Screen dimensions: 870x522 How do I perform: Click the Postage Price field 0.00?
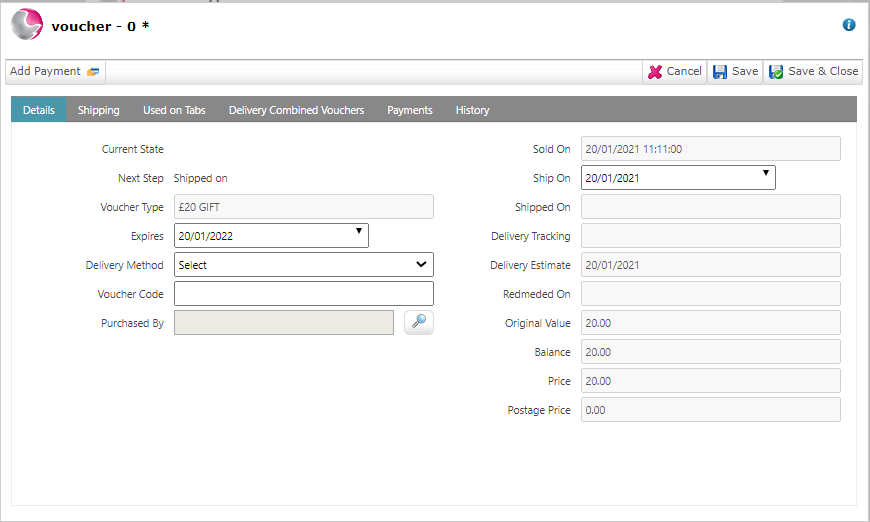(x=711, y=409)
